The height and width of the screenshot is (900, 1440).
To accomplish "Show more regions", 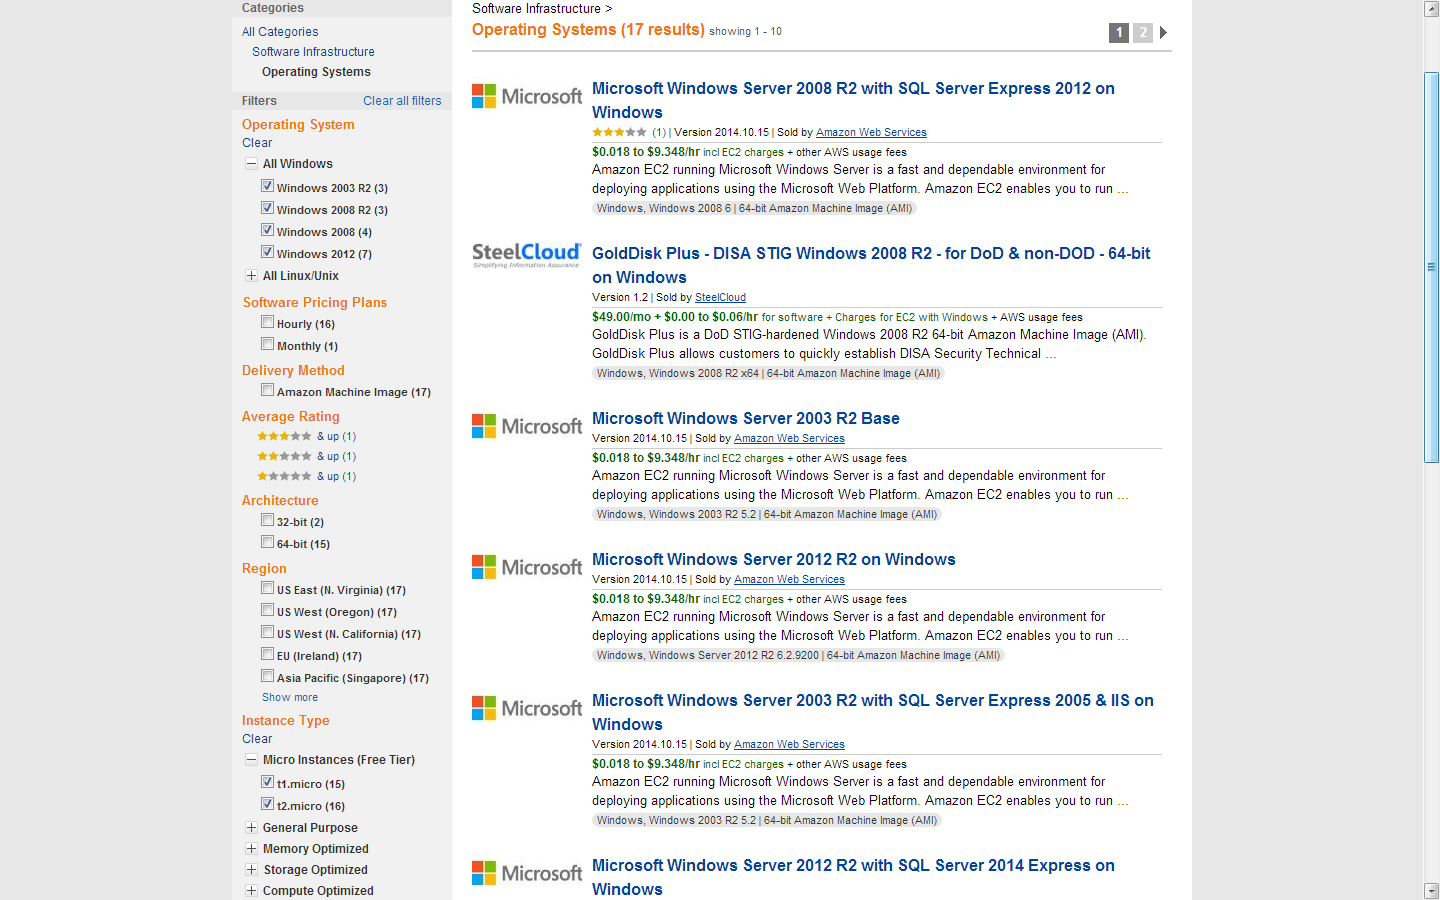I will [x=290, y=698].
